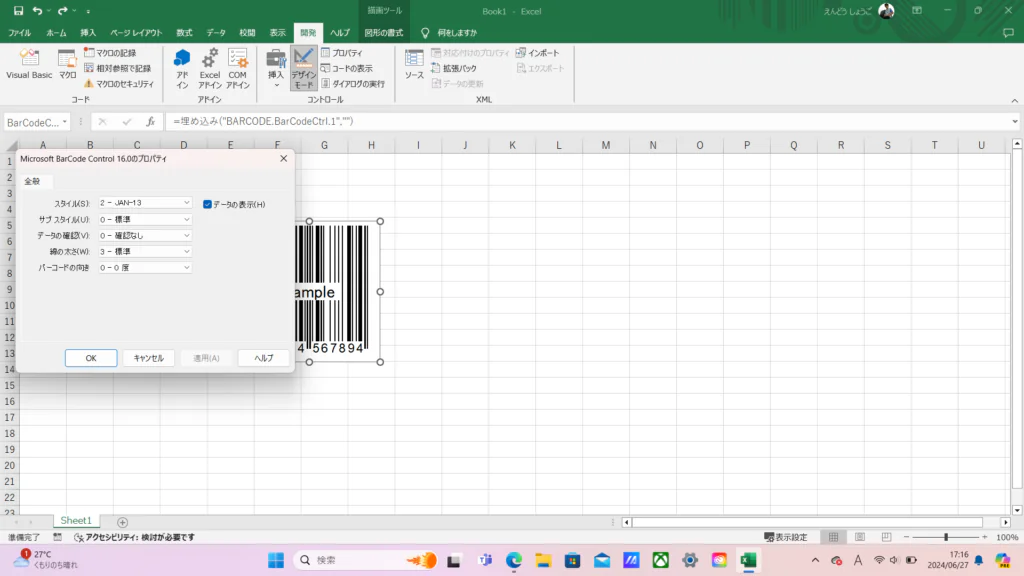This screenshot has width=1024, height=576.
Task: Click XML インポート
Action: tap(537, 53)
